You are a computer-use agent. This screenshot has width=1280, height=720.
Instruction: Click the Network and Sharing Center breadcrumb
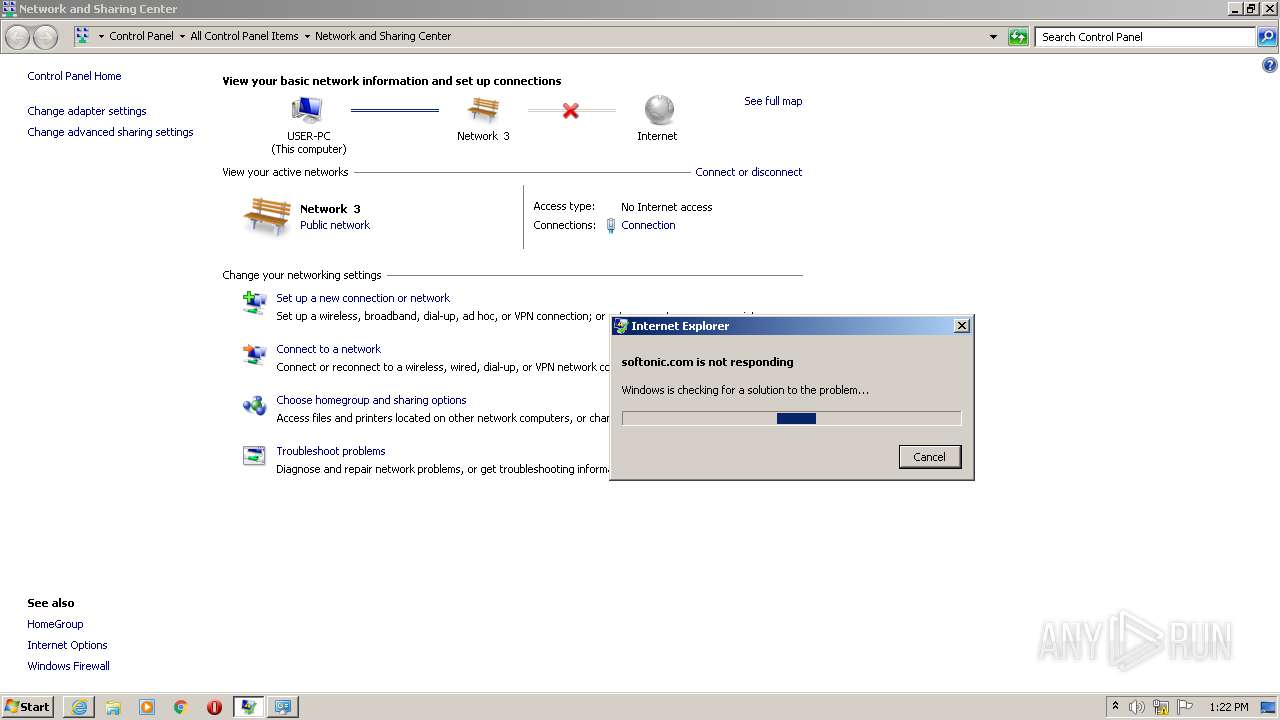point(383,36)
